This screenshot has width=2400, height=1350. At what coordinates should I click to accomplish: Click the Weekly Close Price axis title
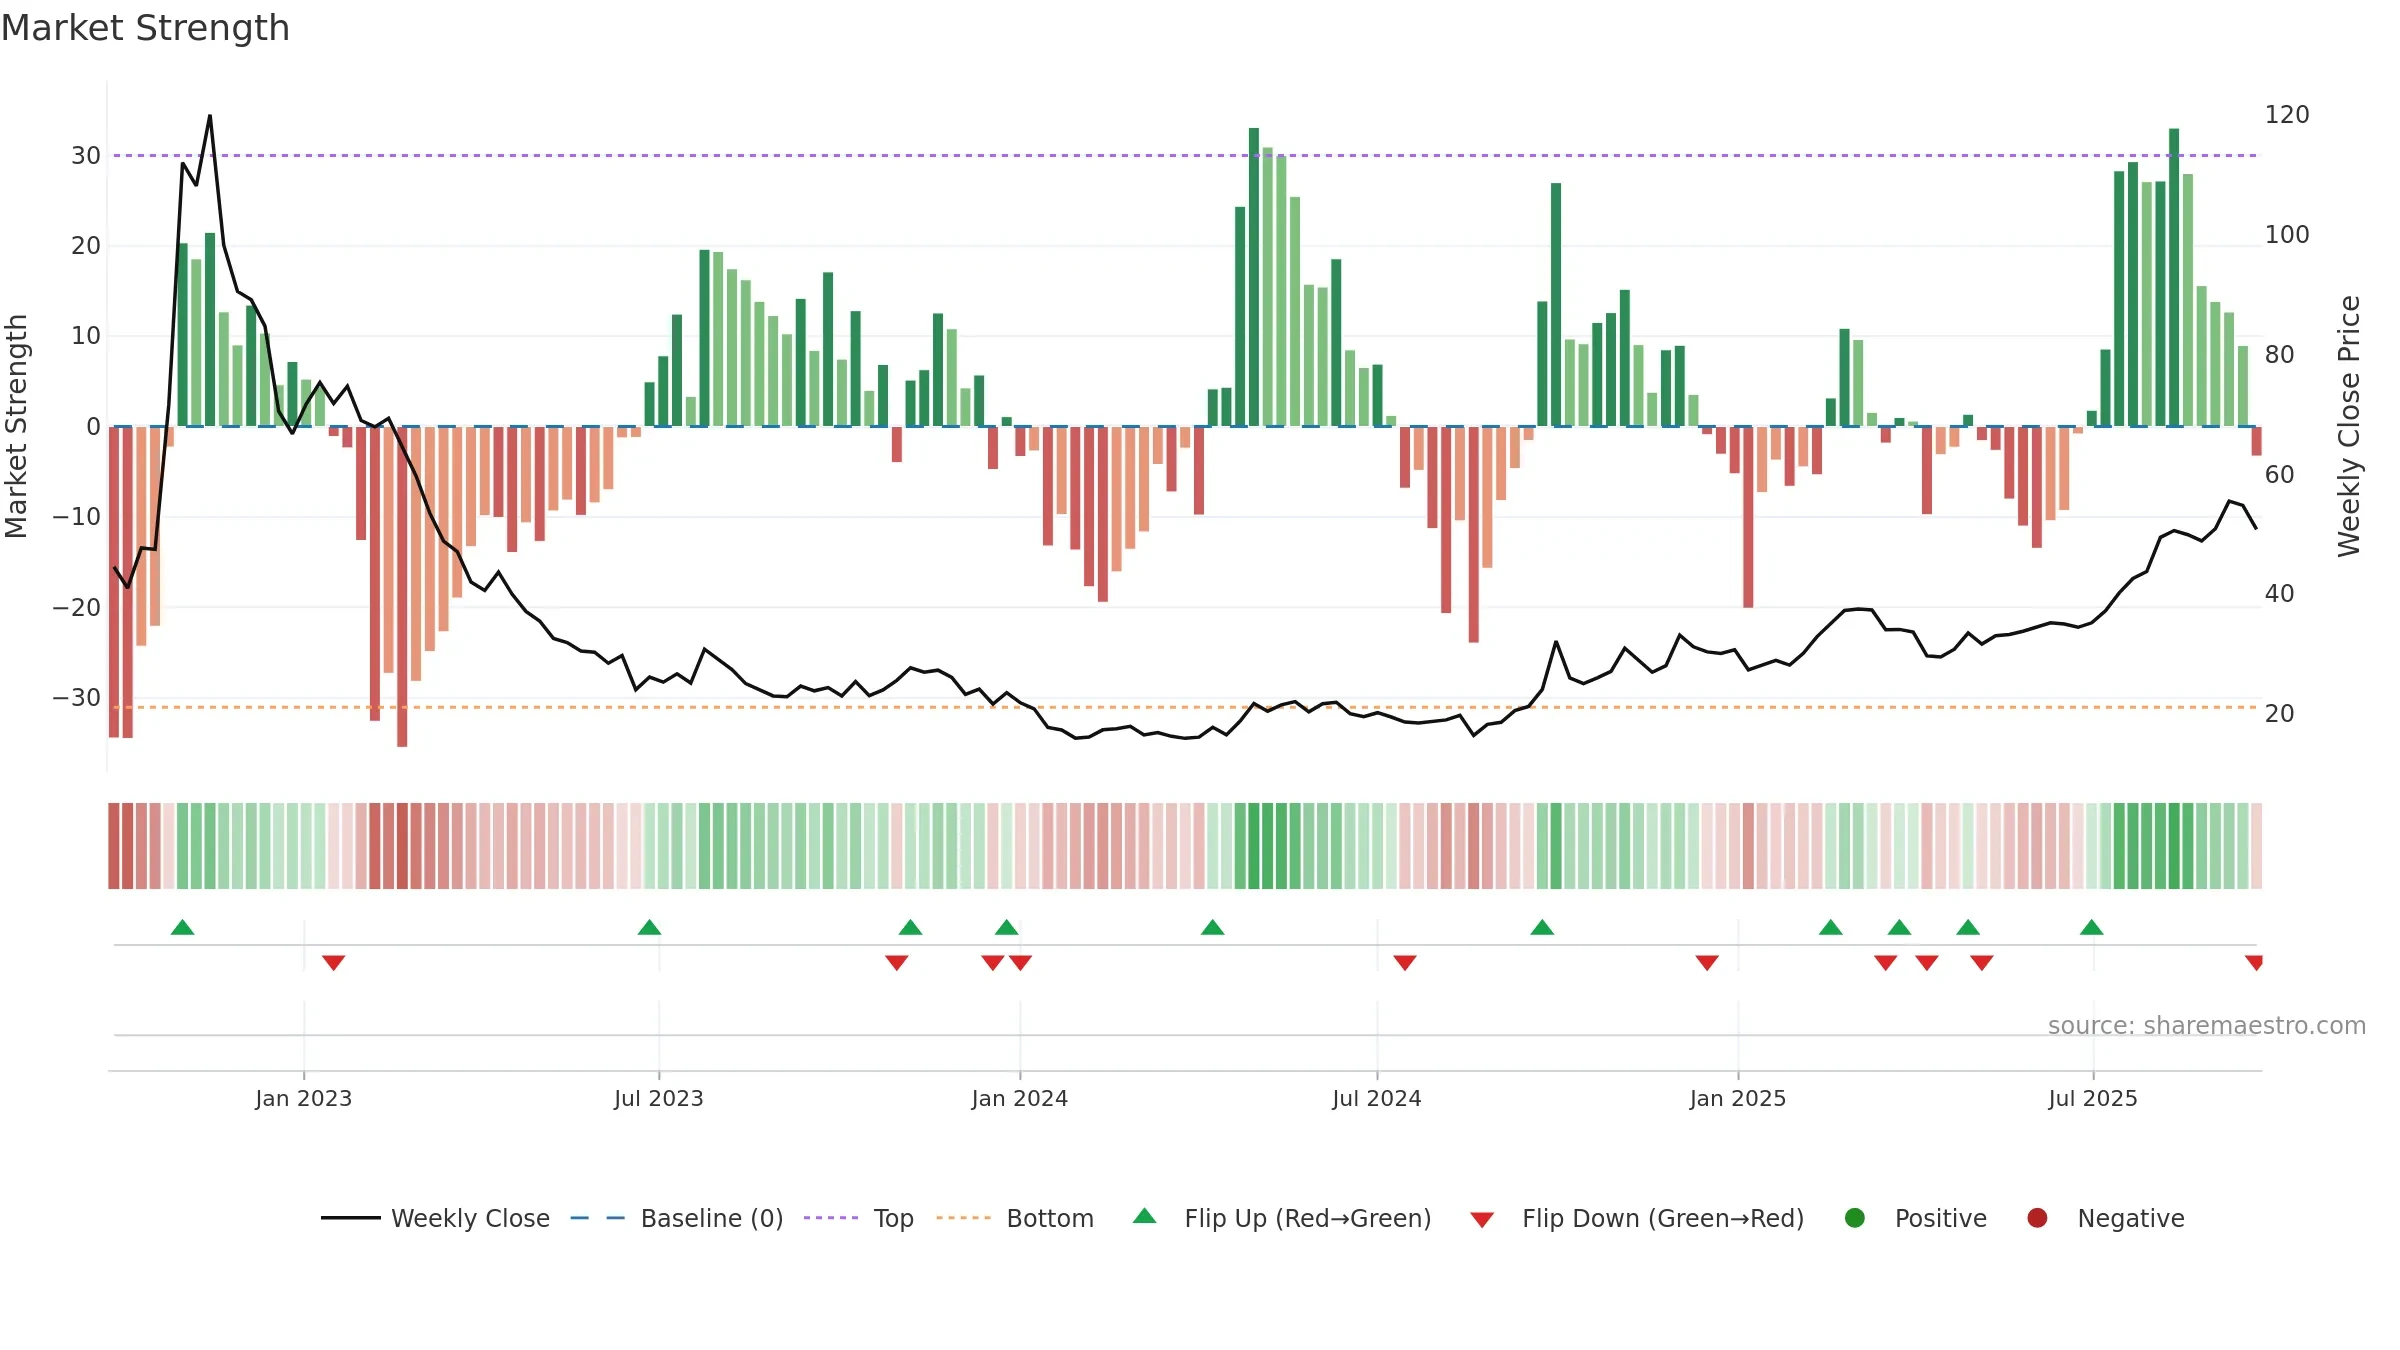tap(2349, 426)
